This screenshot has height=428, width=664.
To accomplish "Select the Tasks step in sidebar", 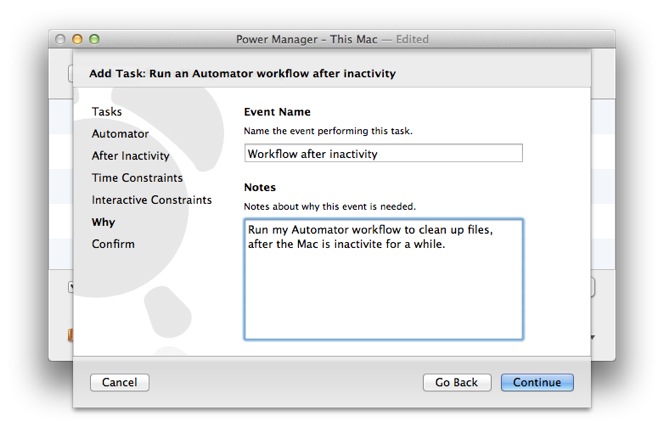I will click(x=107, y=112).
